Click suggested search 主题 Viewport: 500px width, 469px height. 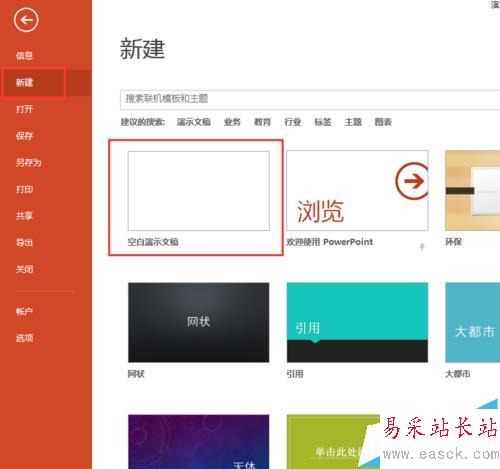click(x=353, y=122)
